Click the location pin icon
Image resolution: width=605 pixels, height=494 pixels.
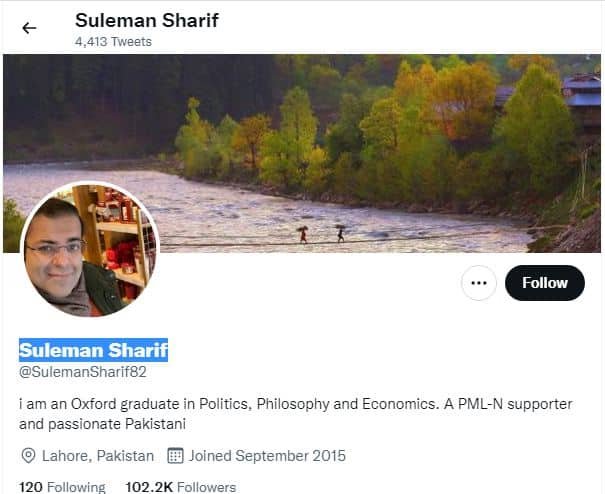(x=28, y=456)
